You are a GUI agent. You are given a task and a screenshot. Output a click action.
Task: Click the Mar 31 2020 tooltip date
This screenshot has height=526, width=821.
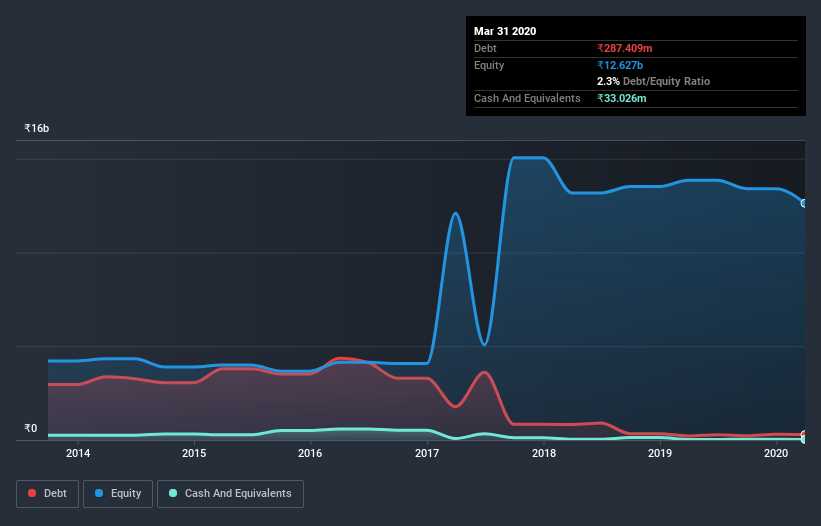[x=505, y=31]
